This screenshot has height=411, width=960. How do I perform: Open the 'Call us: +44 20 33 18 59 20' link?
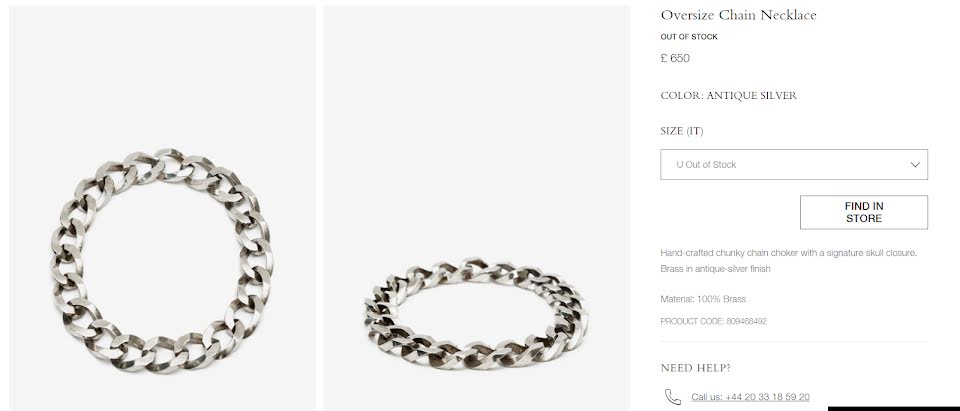tap(750, 397)
